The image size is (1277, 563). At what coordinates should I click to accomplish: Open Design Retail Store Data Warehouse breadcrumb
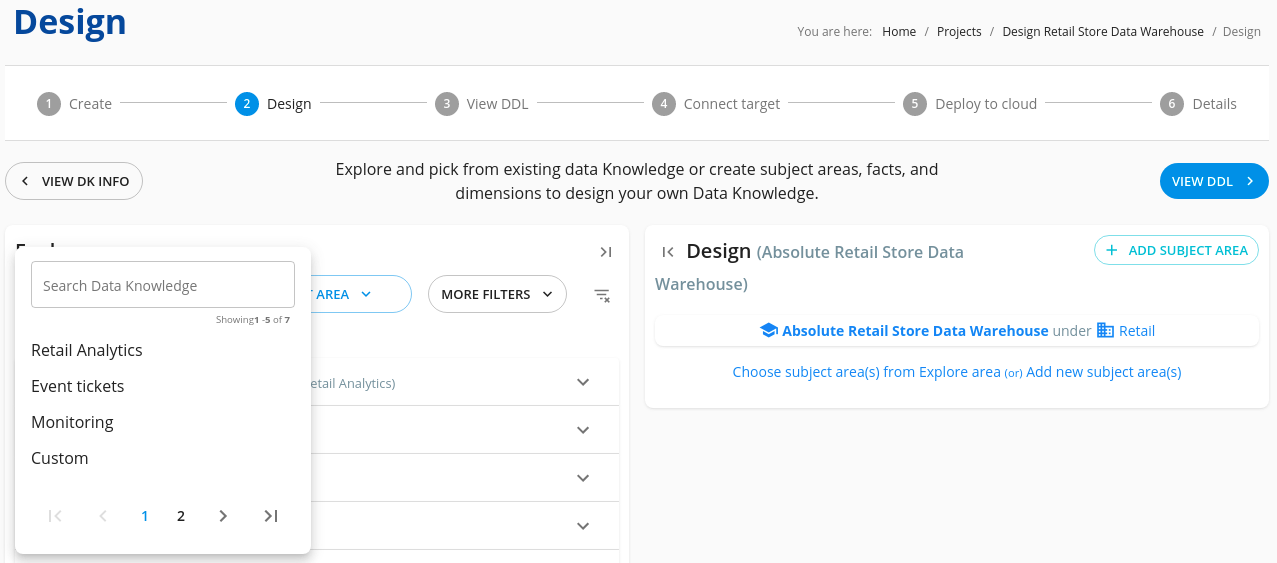click(1103, 32)
